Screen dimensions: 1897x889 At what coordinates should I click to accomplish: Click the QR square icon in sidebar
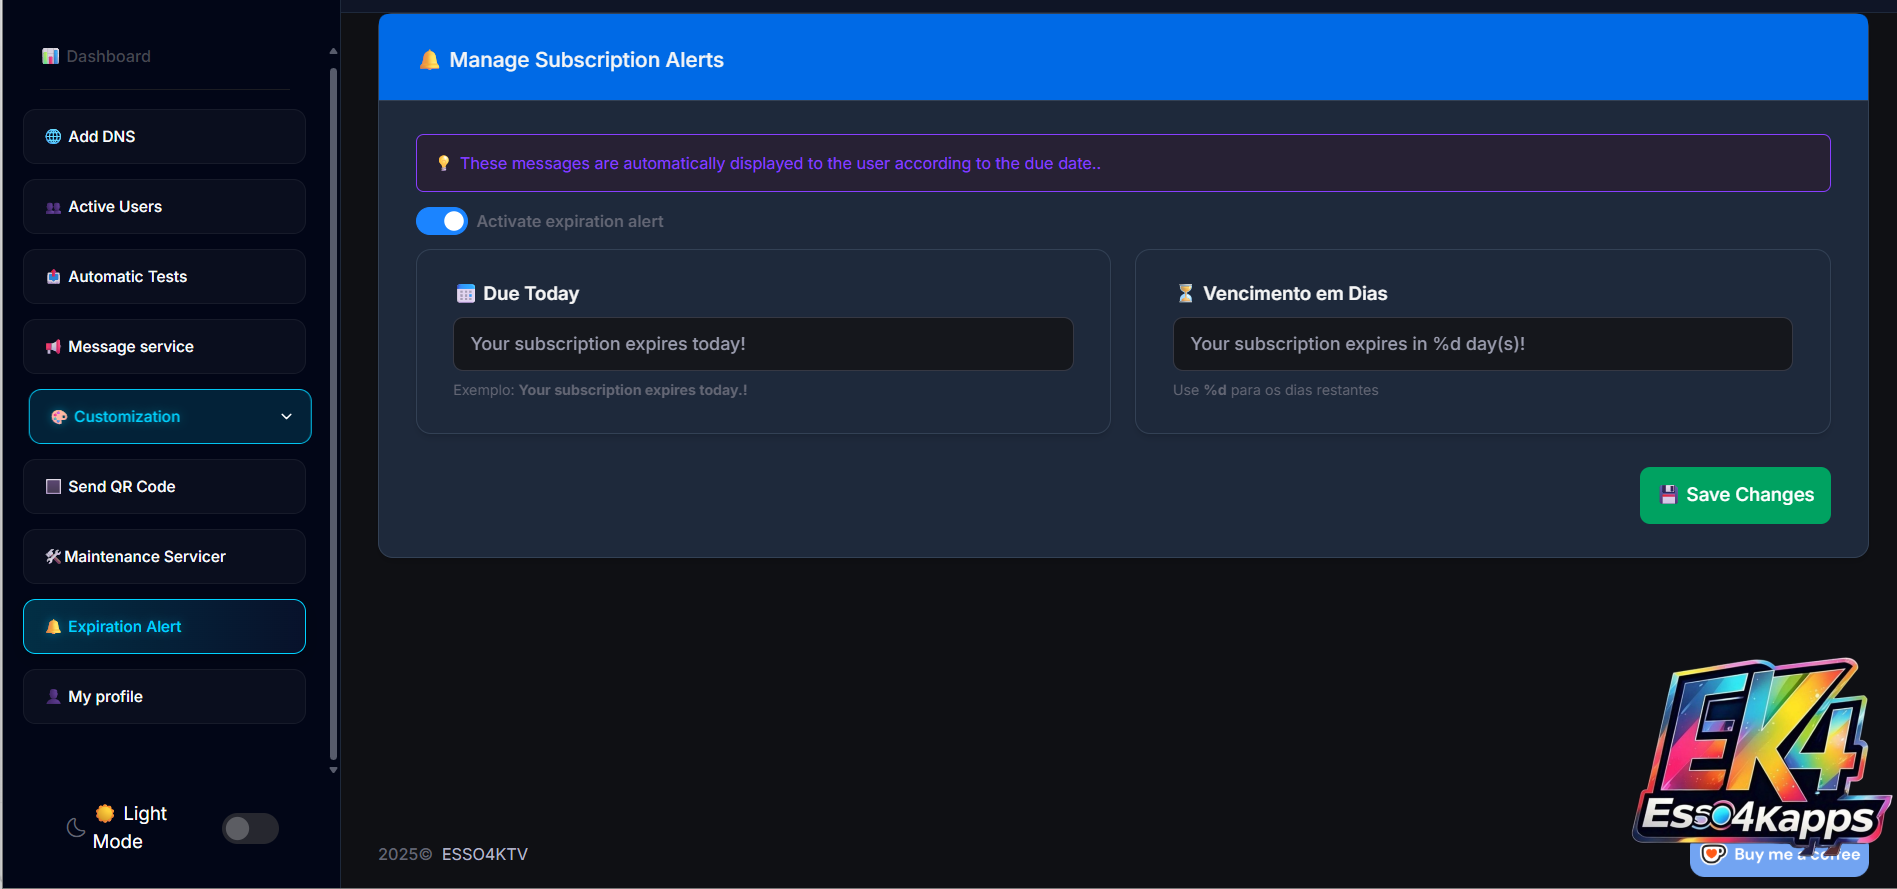pos(53,487)
